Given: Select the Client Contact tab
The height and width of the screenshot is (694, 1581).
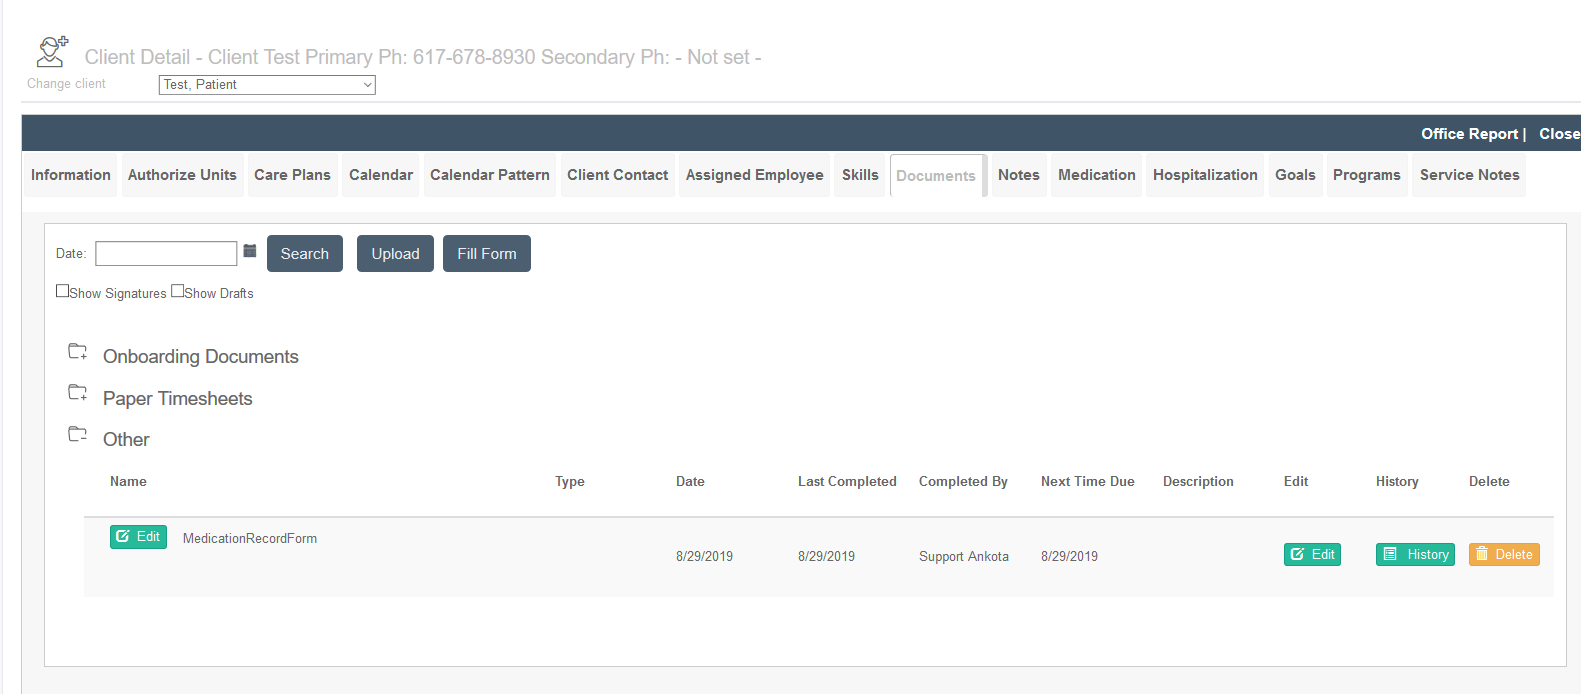Looking at the screenshot, I should (x=617, y=175).
